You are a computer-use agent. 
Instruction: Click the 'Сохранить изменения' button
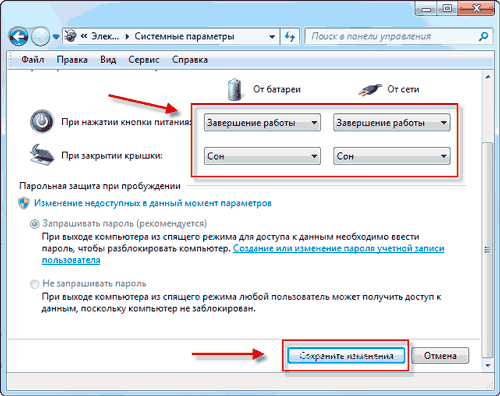click(x=346, y=356)
